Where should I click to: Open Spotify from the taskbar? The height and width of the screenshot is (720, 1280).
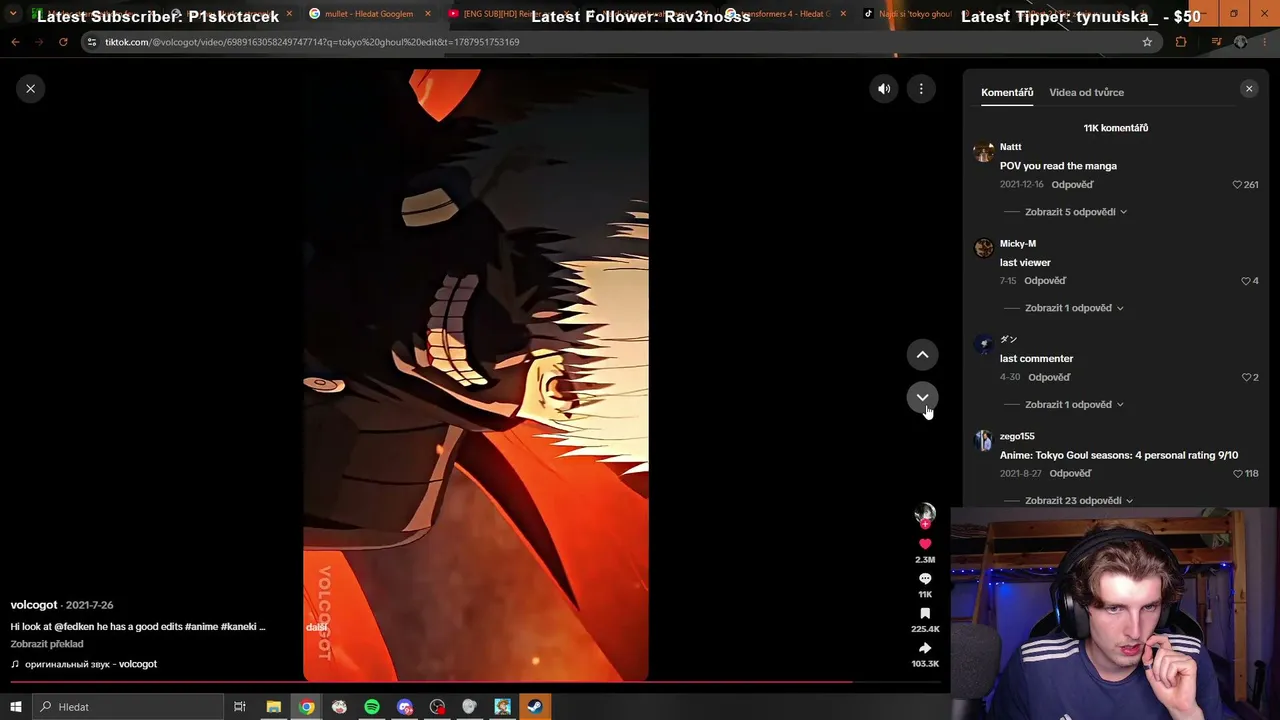pos(372,707)
